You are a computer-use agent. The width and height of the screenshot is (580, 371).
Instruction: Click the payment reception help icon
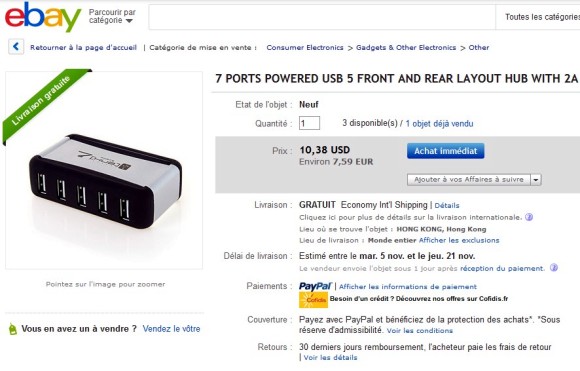click(553, 268)
